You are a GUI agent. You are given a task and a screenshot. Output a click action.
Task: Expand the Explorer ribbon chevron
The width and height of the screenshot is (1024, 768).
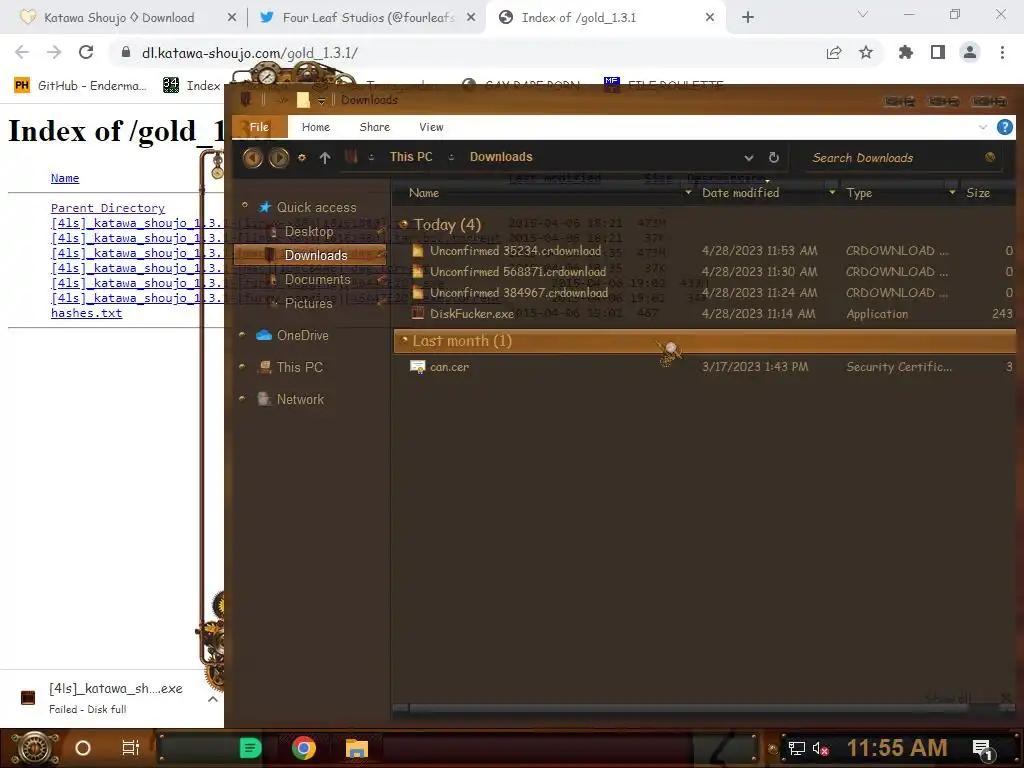pyautogui.click(x=983, y=127)
